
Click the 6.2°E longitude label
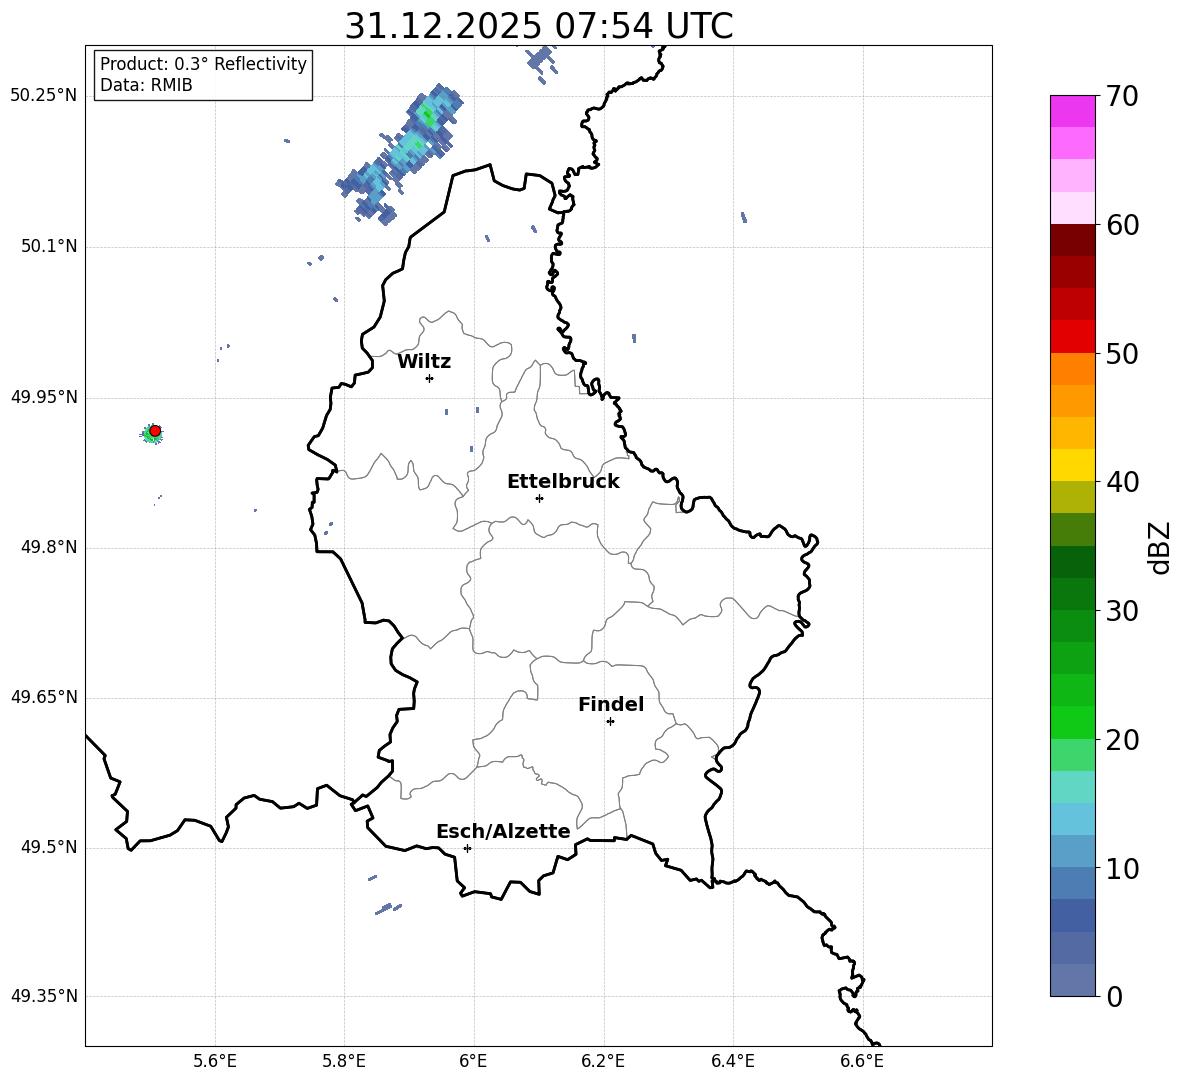pyautogui.click(x=603, y=1061)
